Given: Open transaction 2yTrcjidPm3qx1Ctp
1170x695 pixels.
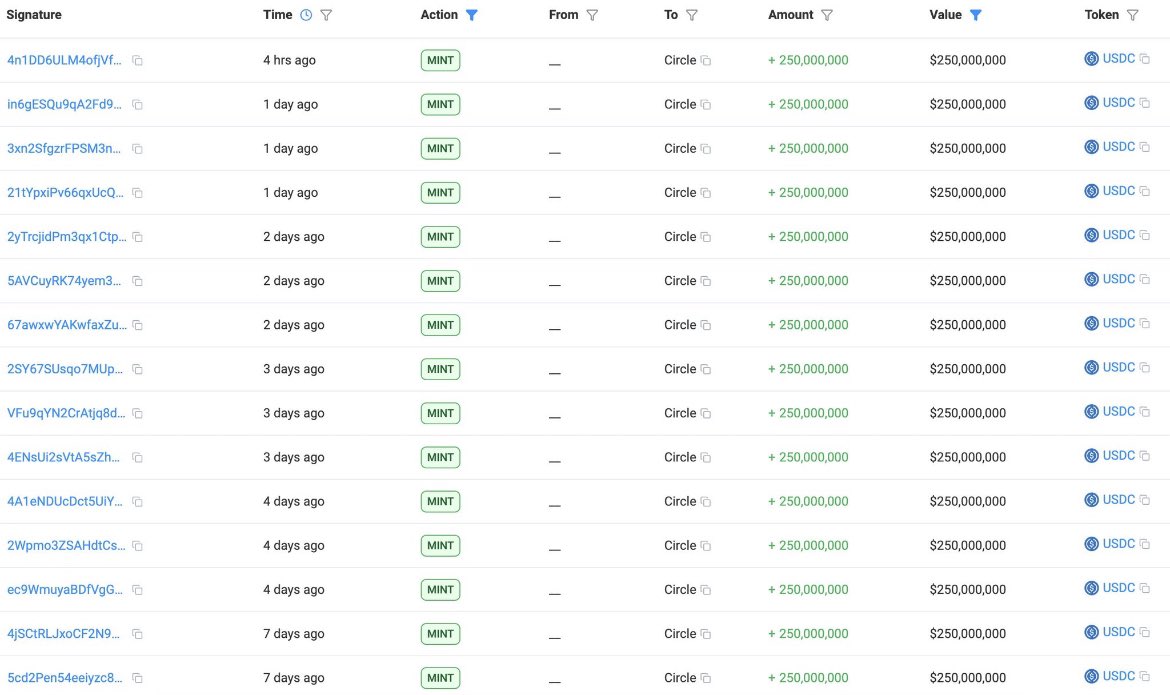Looking at the screenshot, I should click(x=66, y=237).
